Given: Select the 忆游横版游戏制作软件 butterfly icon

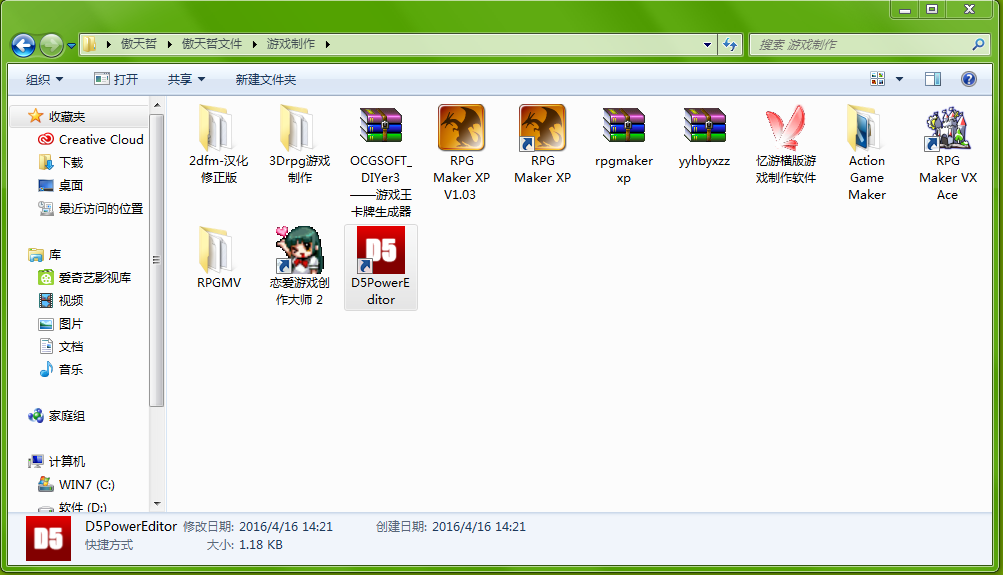Looking at the screenshot, I should click(786, 127).
